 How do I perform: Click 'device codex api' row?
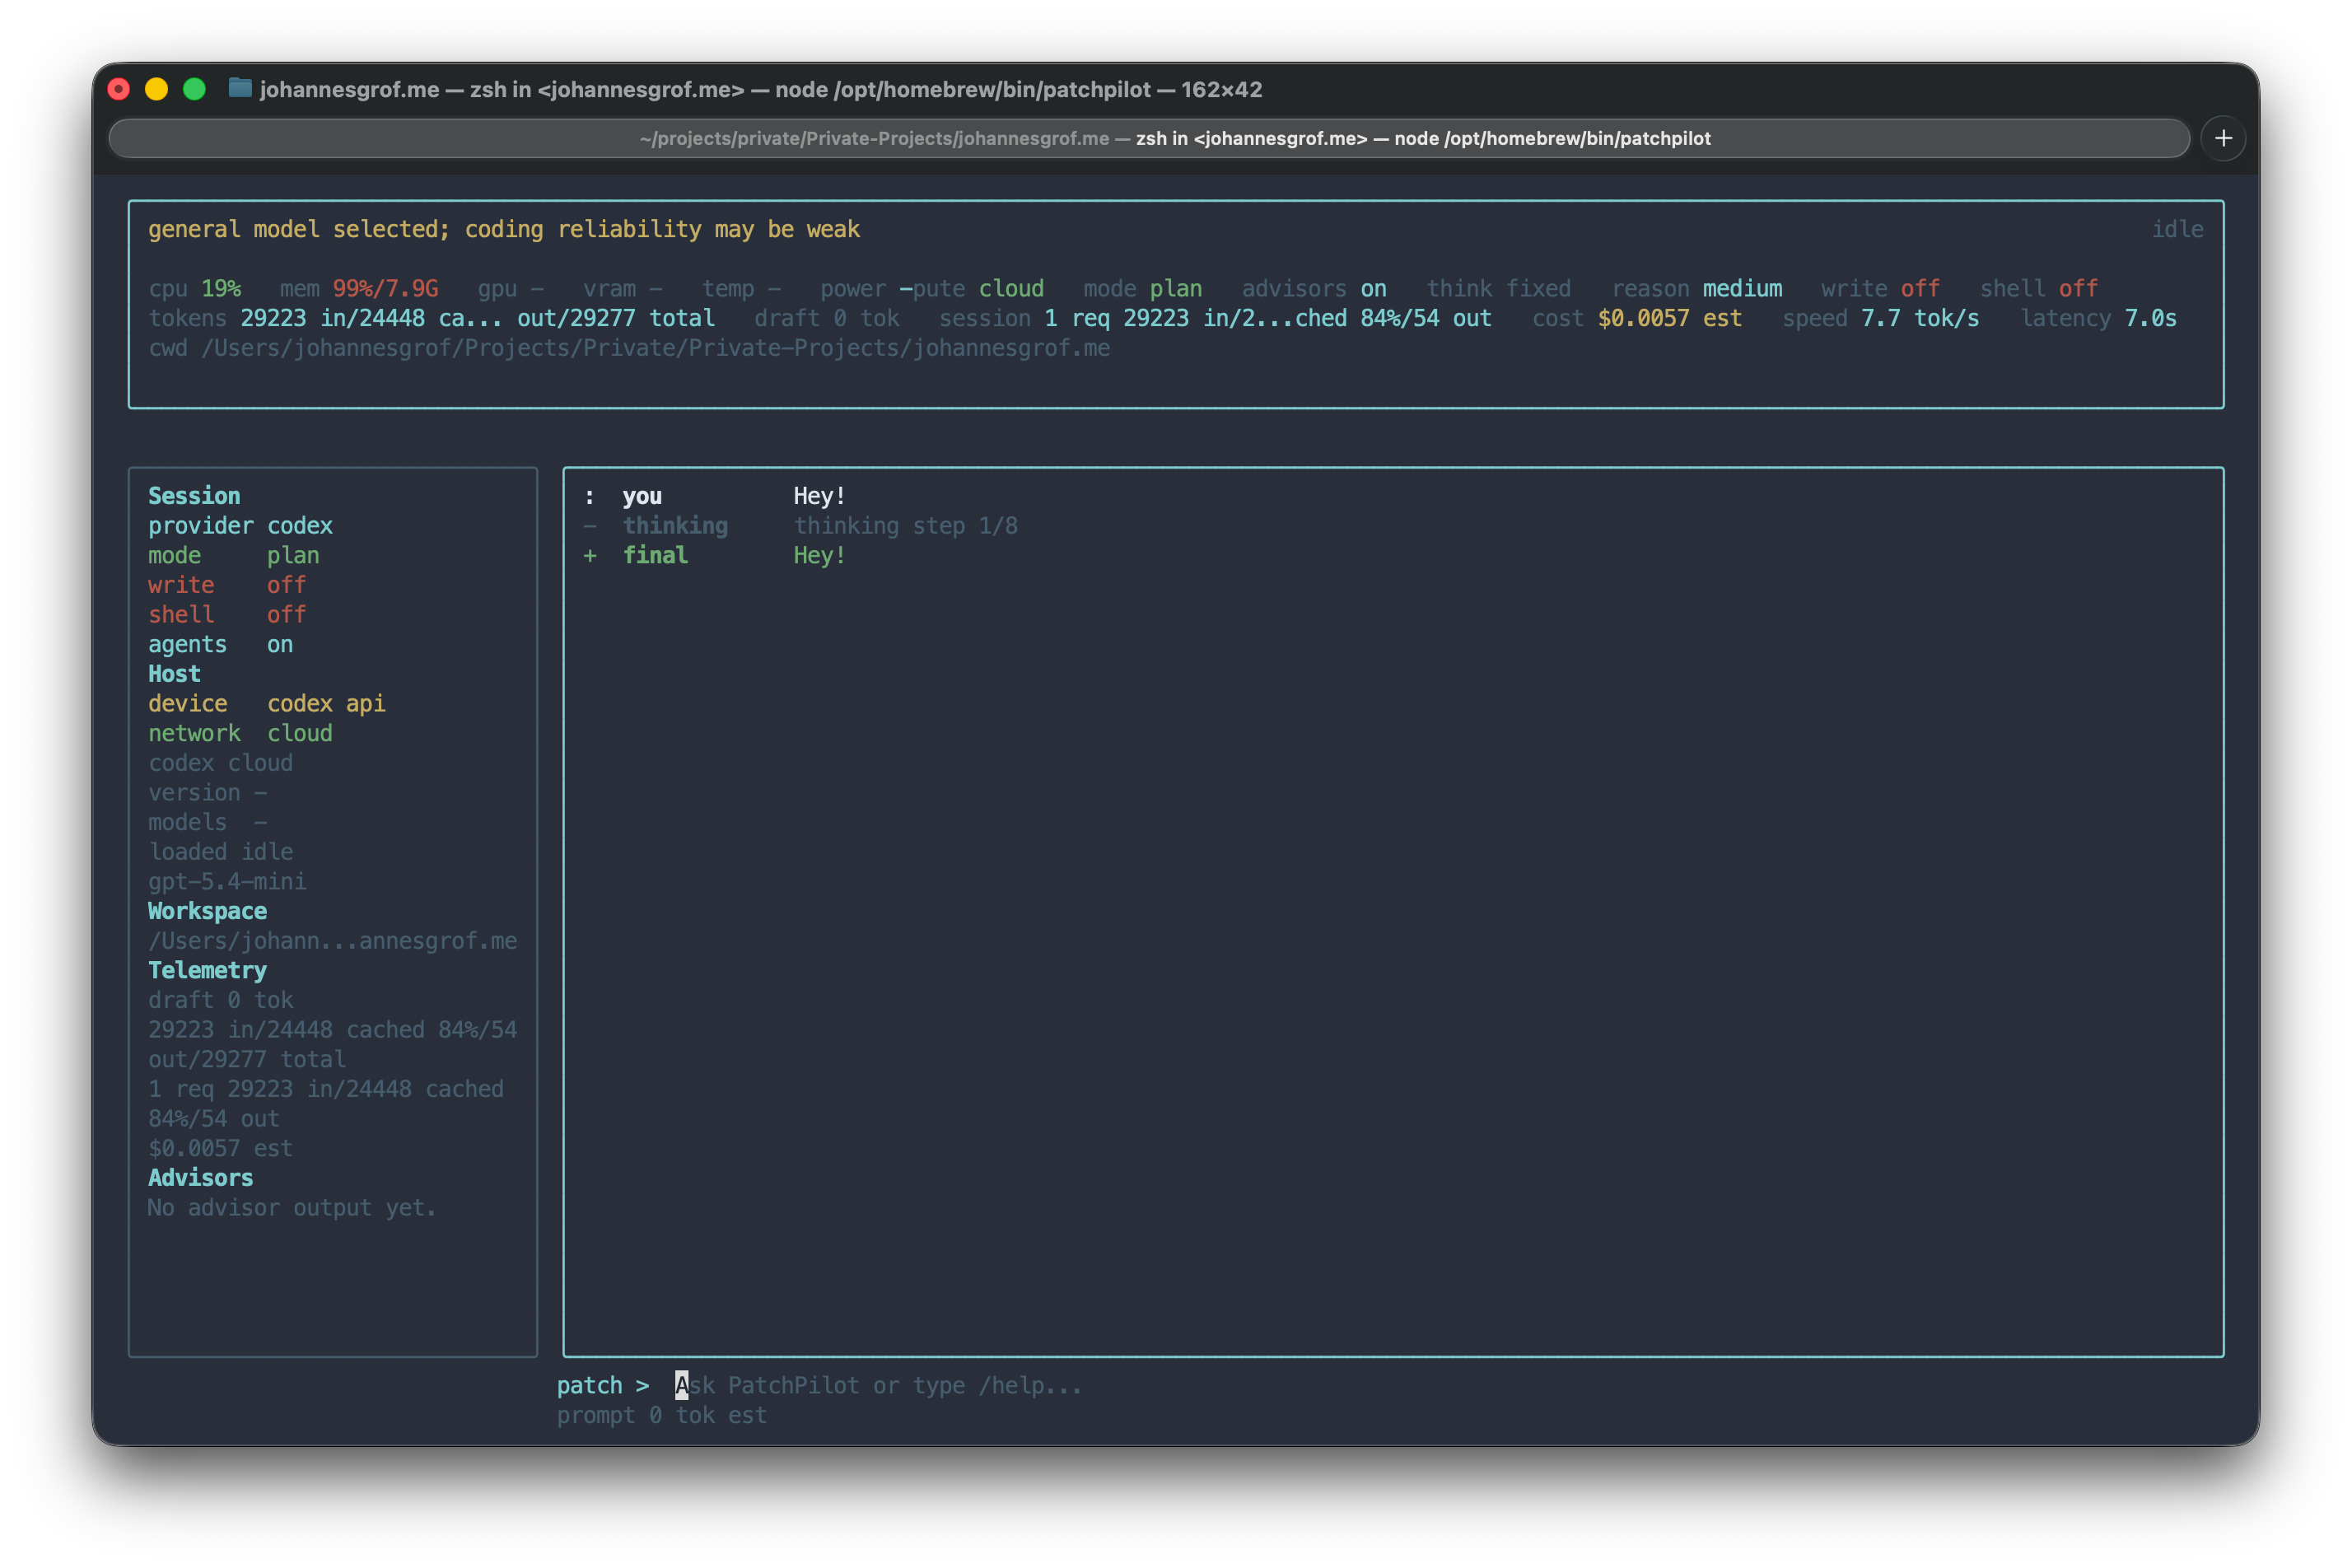[x=267, y=704]
